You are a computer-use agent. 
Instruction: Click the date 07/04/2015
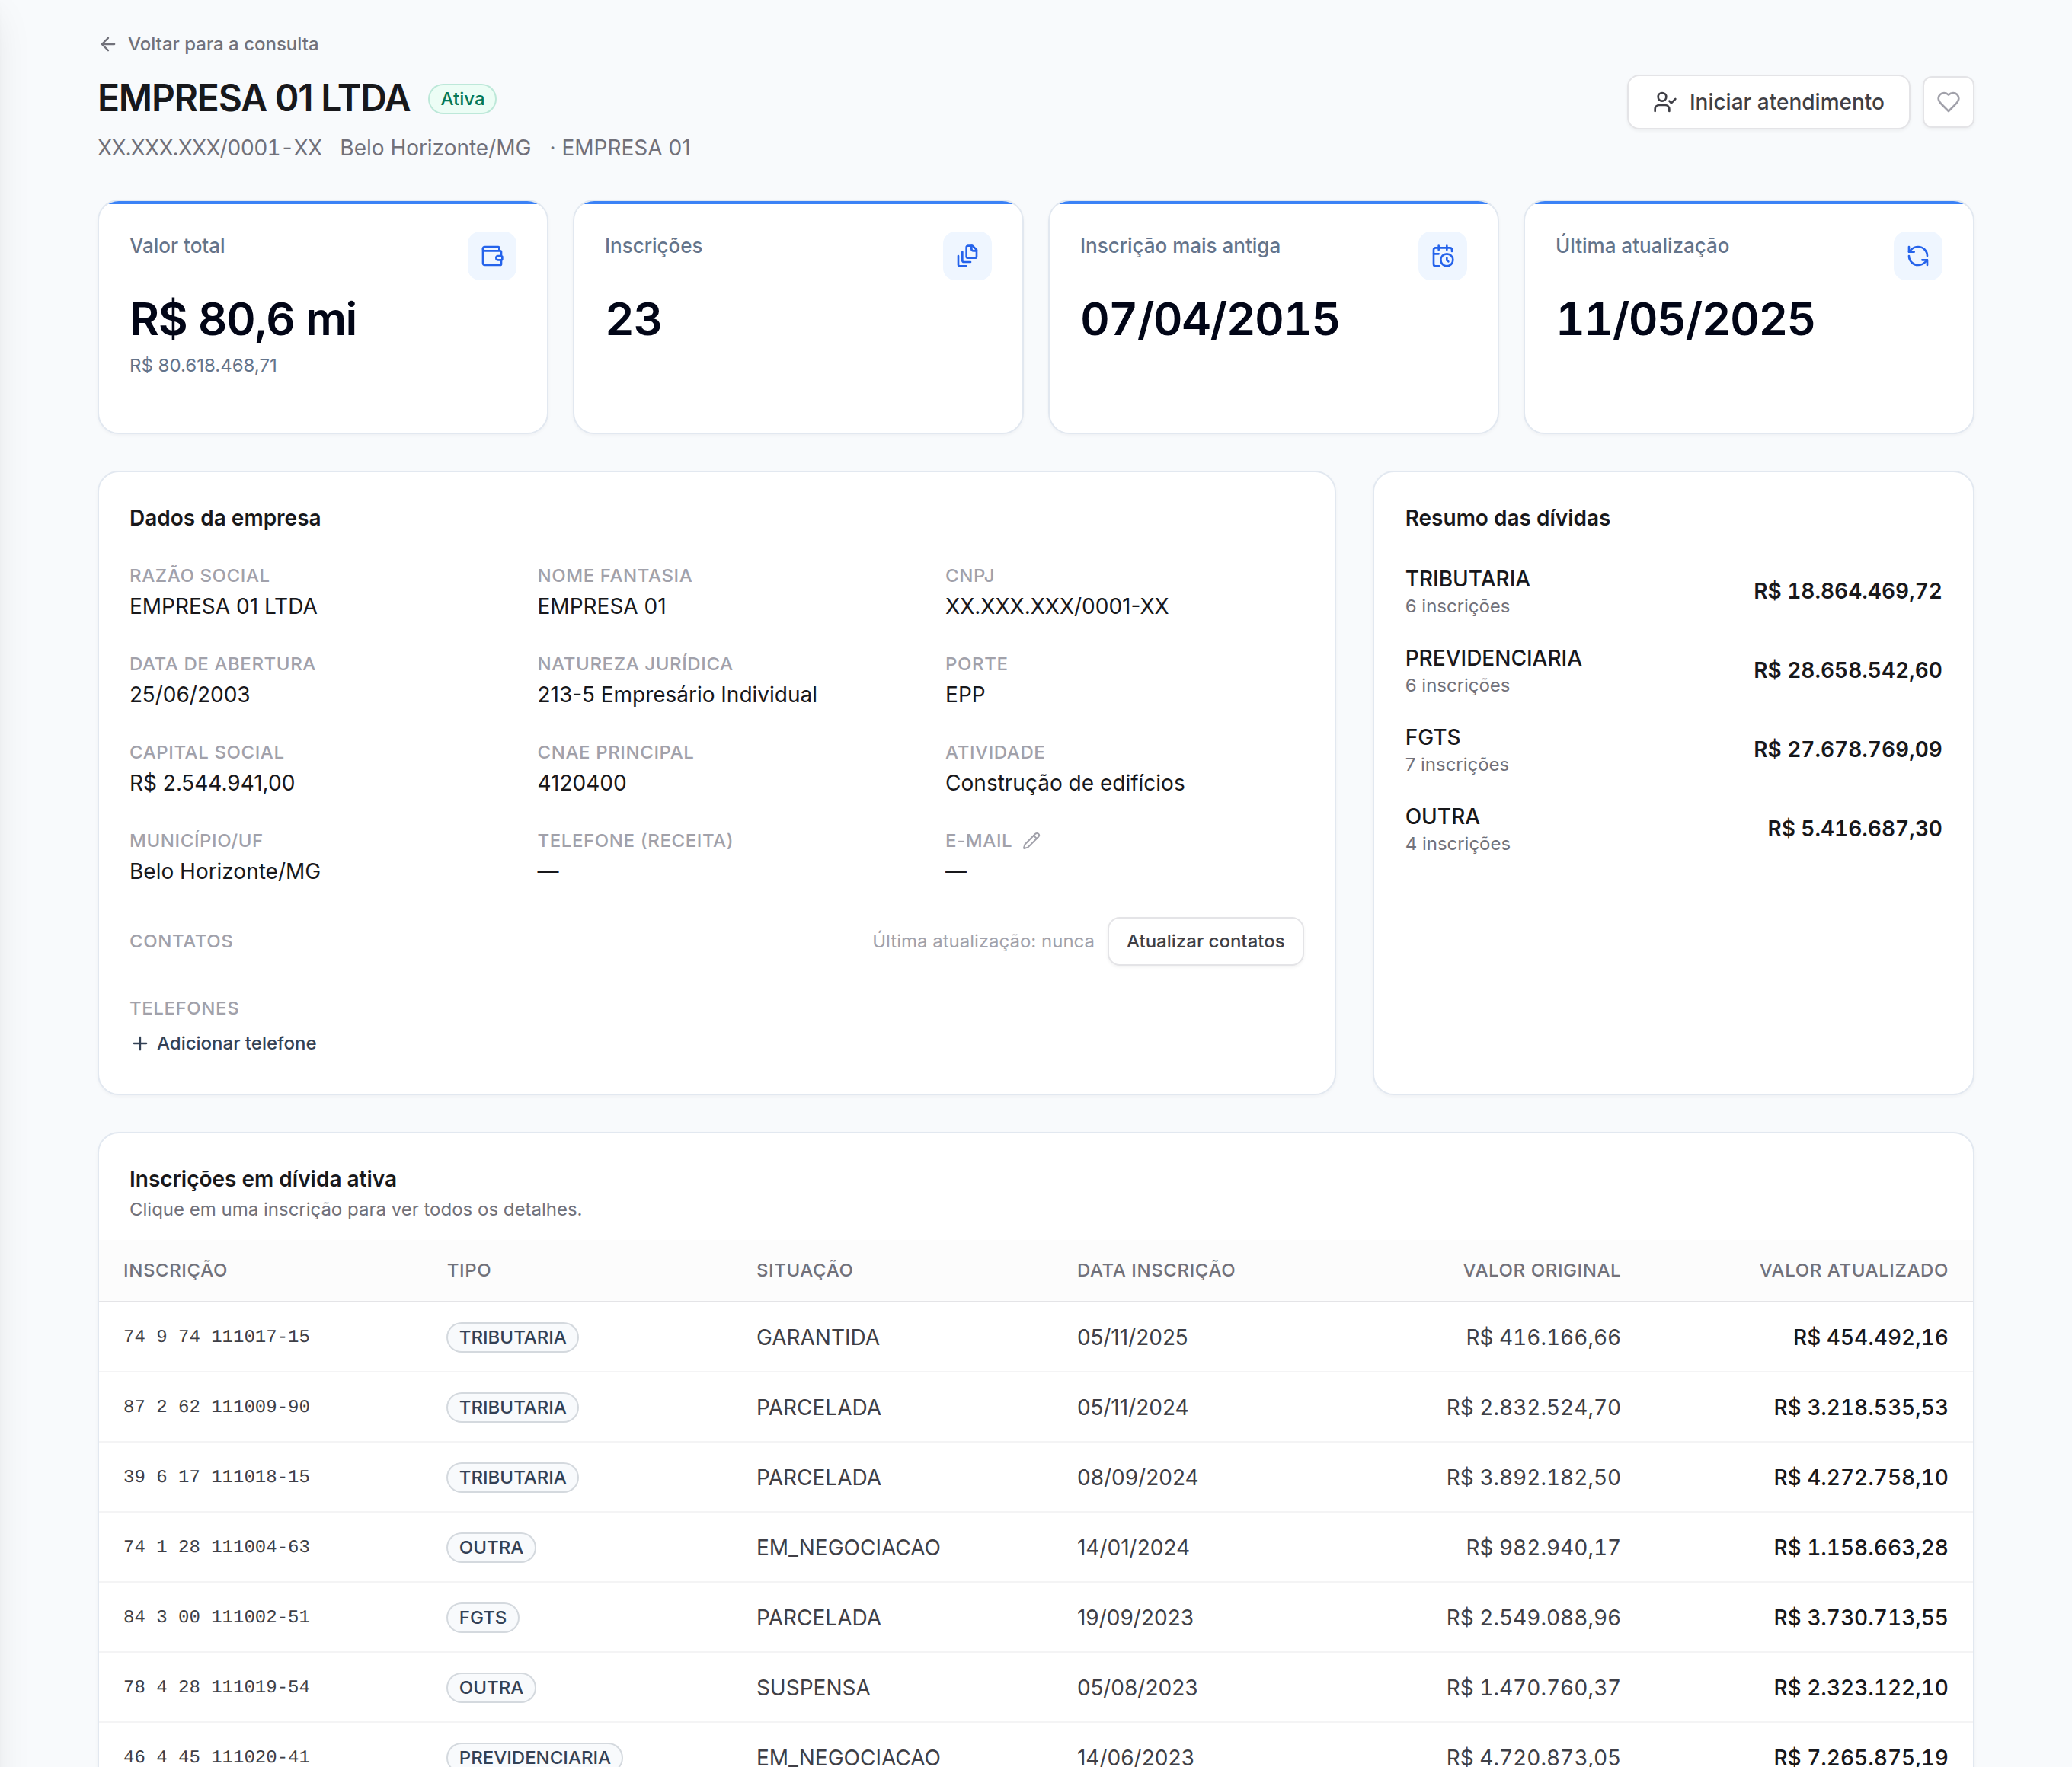tap(1209, 319)
